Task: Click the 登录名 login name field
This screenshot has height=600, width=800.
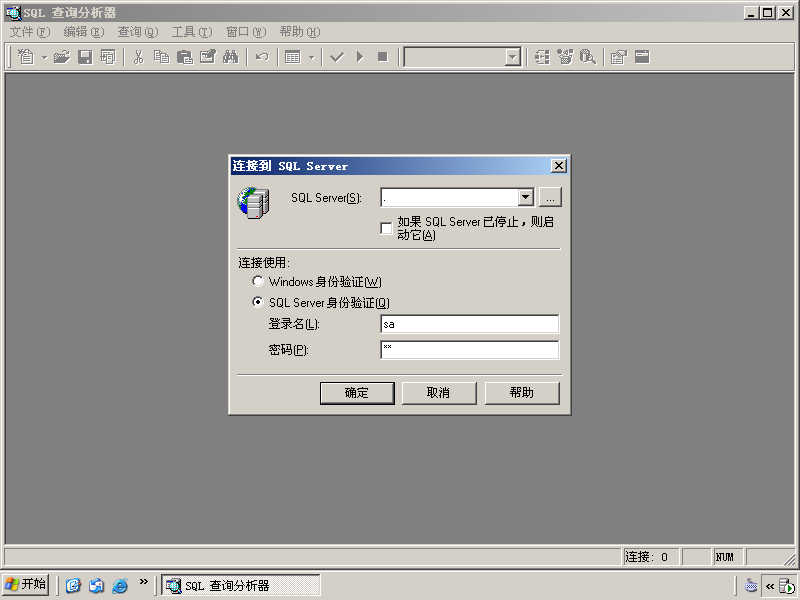Action: coord(469,324)
